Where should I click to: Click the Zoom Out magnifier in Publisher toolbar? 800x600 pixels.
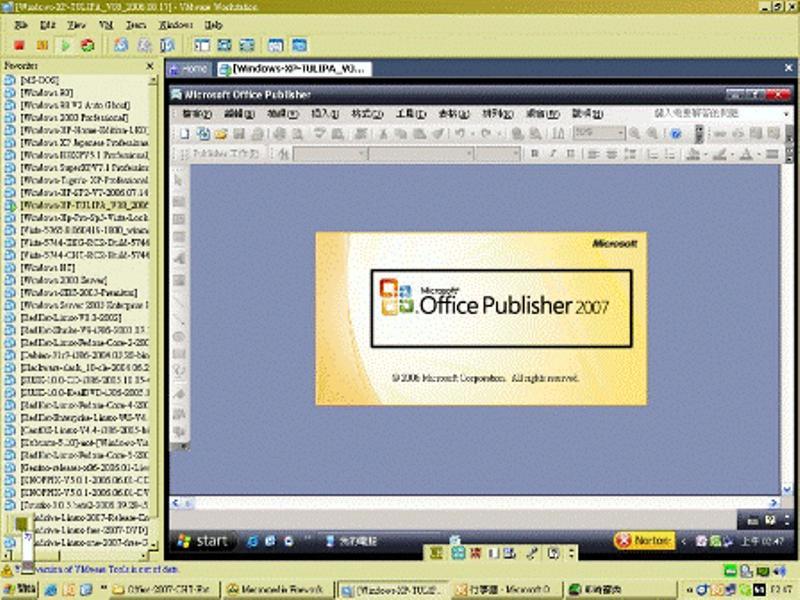635,134
